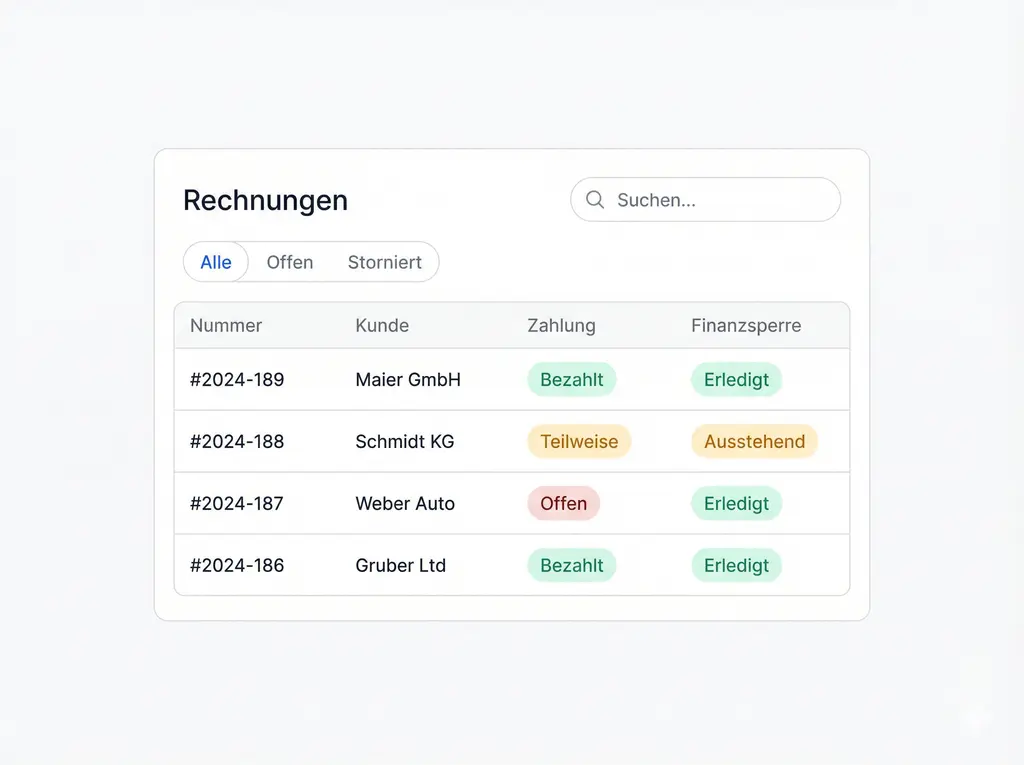The width and height of the screenshot is (1024, 765).
Task: Click the Finanzsperre column header
Action: click(746, 325)
